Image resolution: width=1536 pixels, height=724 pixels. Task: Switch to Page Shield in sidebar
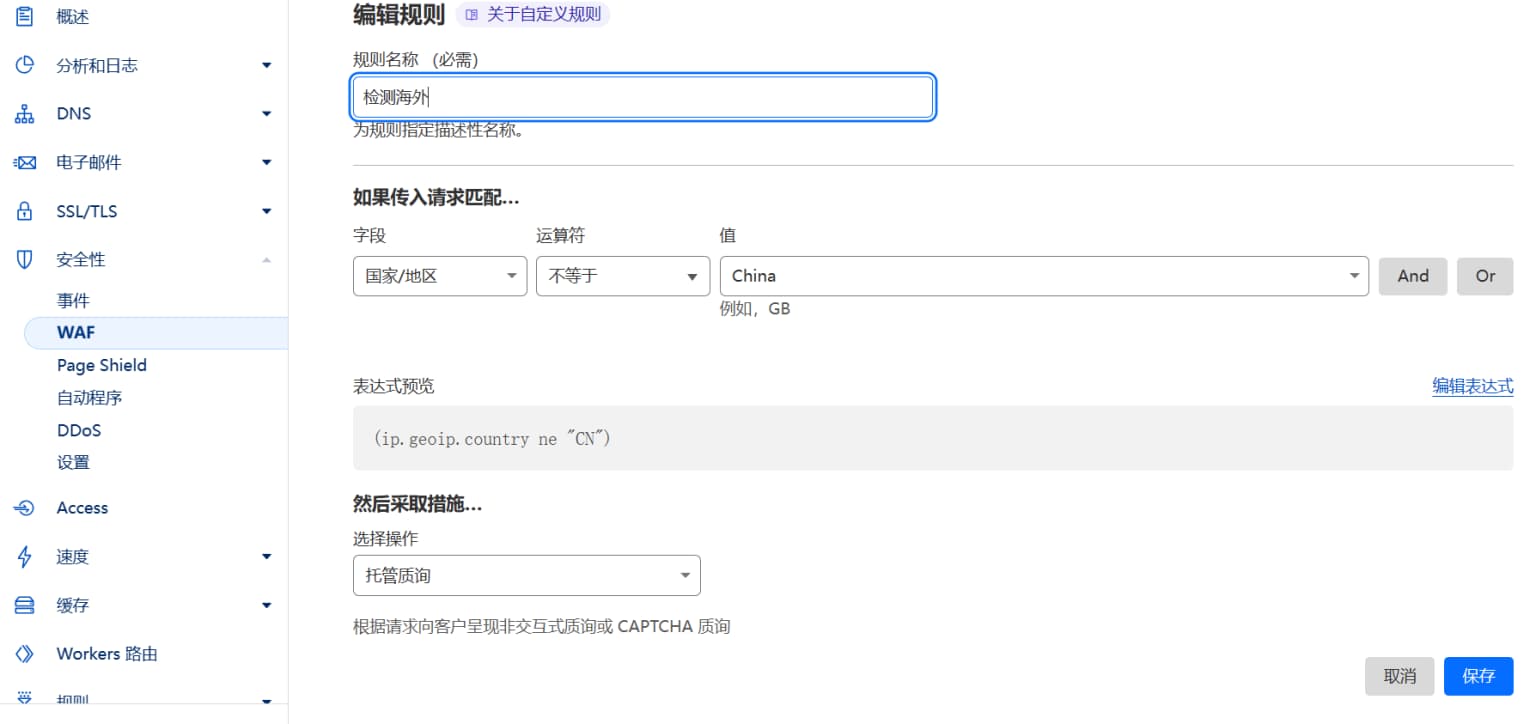(x=101, y=365)
